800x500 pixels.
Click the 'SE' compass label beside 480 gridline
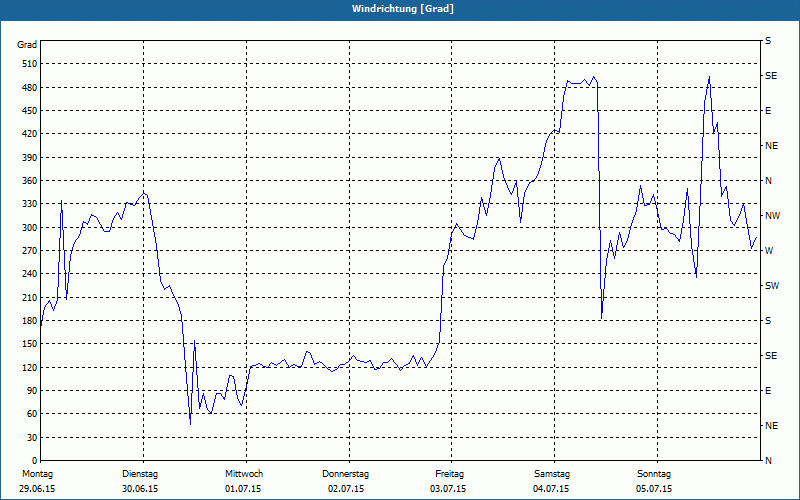coord(771,76)
